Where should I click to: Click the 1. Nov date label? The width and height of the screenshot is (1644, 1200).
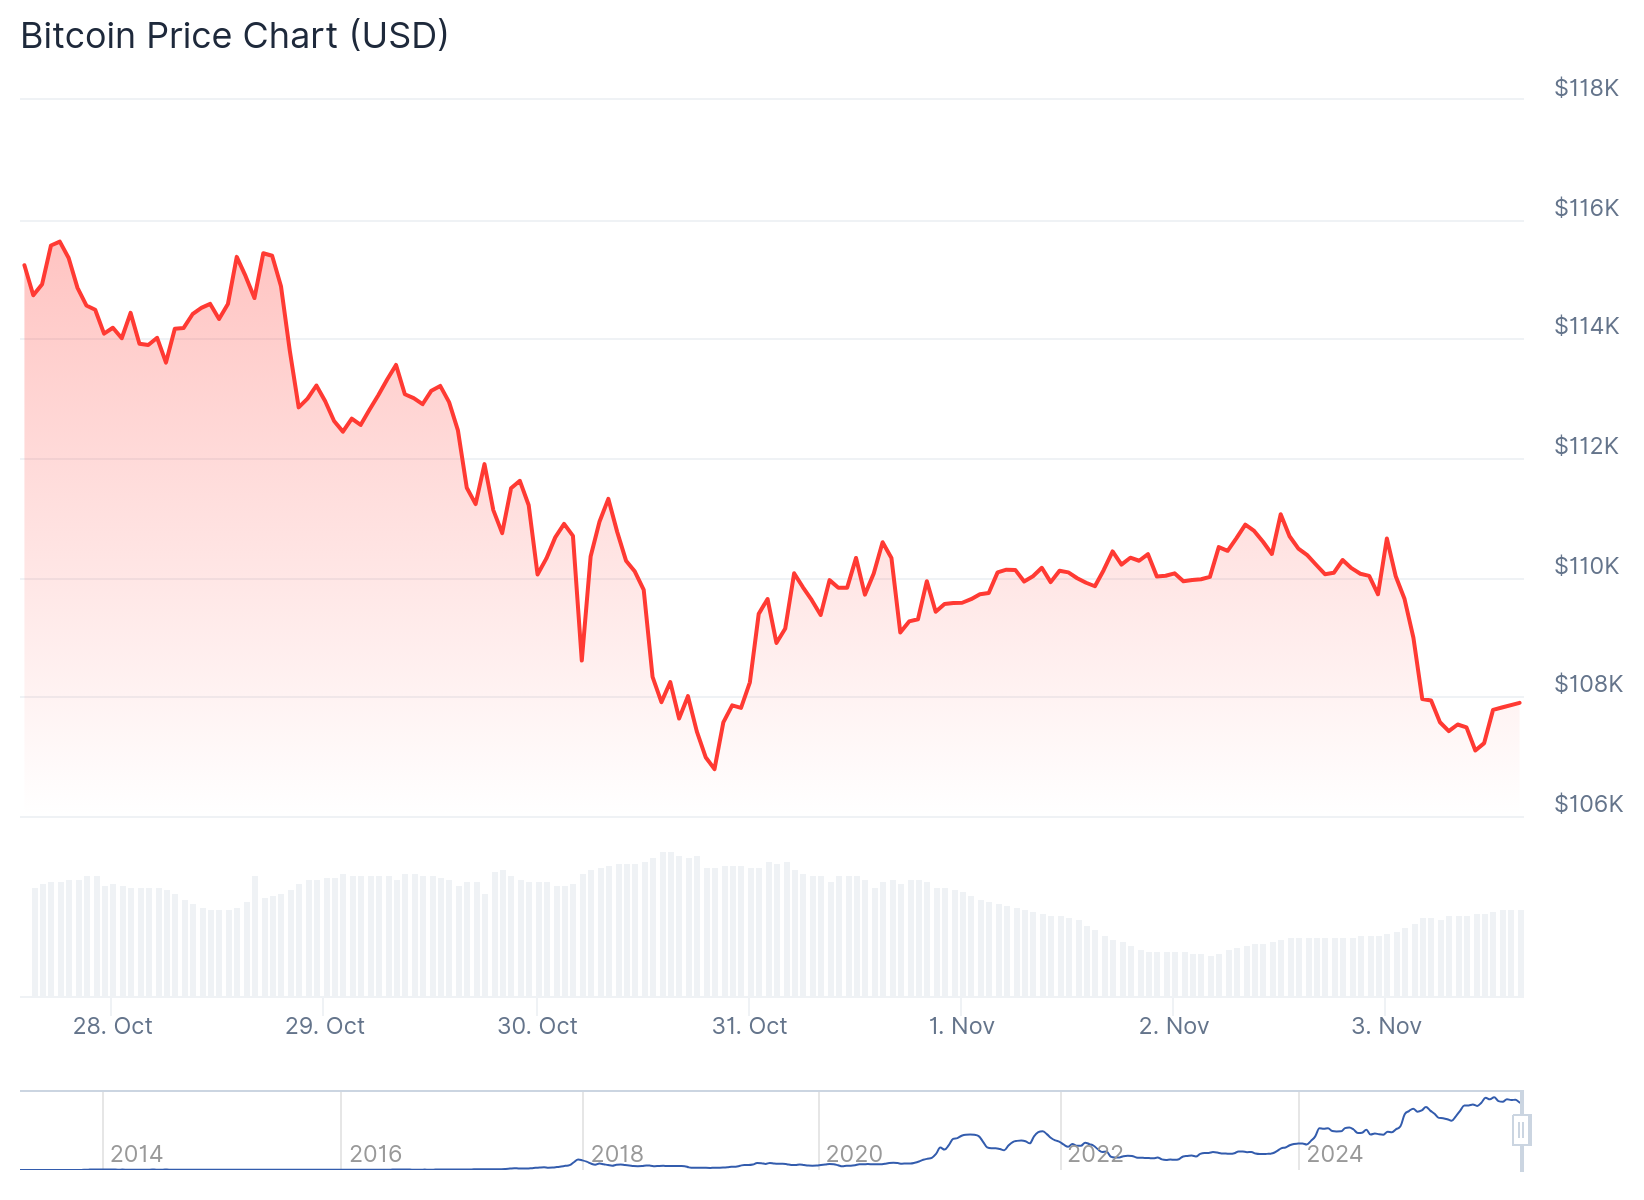(961, 1026)
